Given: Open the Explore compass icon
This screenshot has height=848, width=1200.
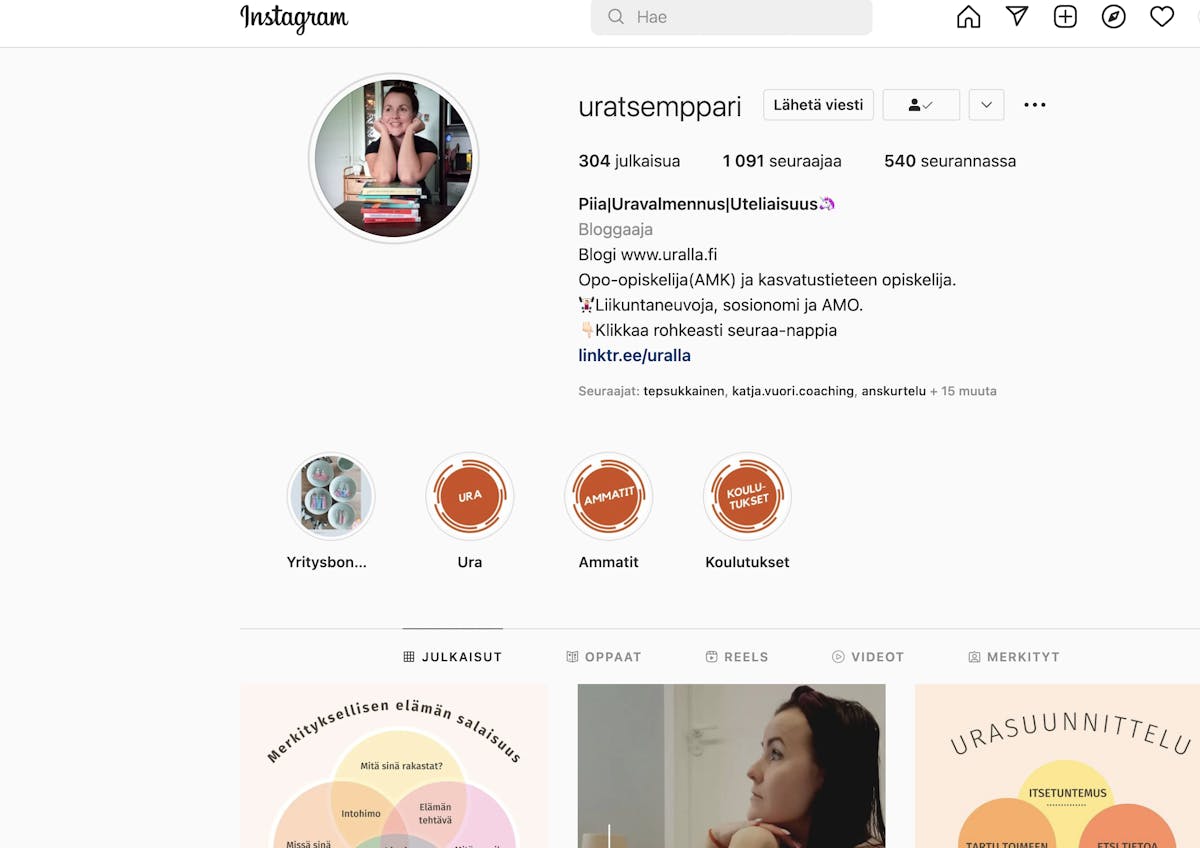Looking at the screenshot, I should pyautogui.click(x=1113, y=17).
